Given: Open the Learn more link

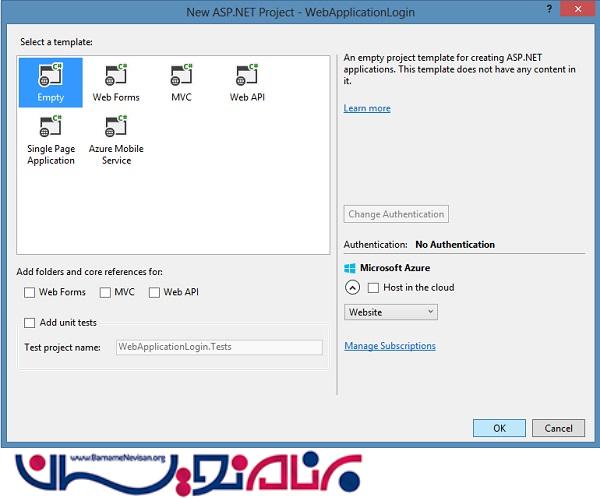Looking at the screenshot, I should click(367, 108).
